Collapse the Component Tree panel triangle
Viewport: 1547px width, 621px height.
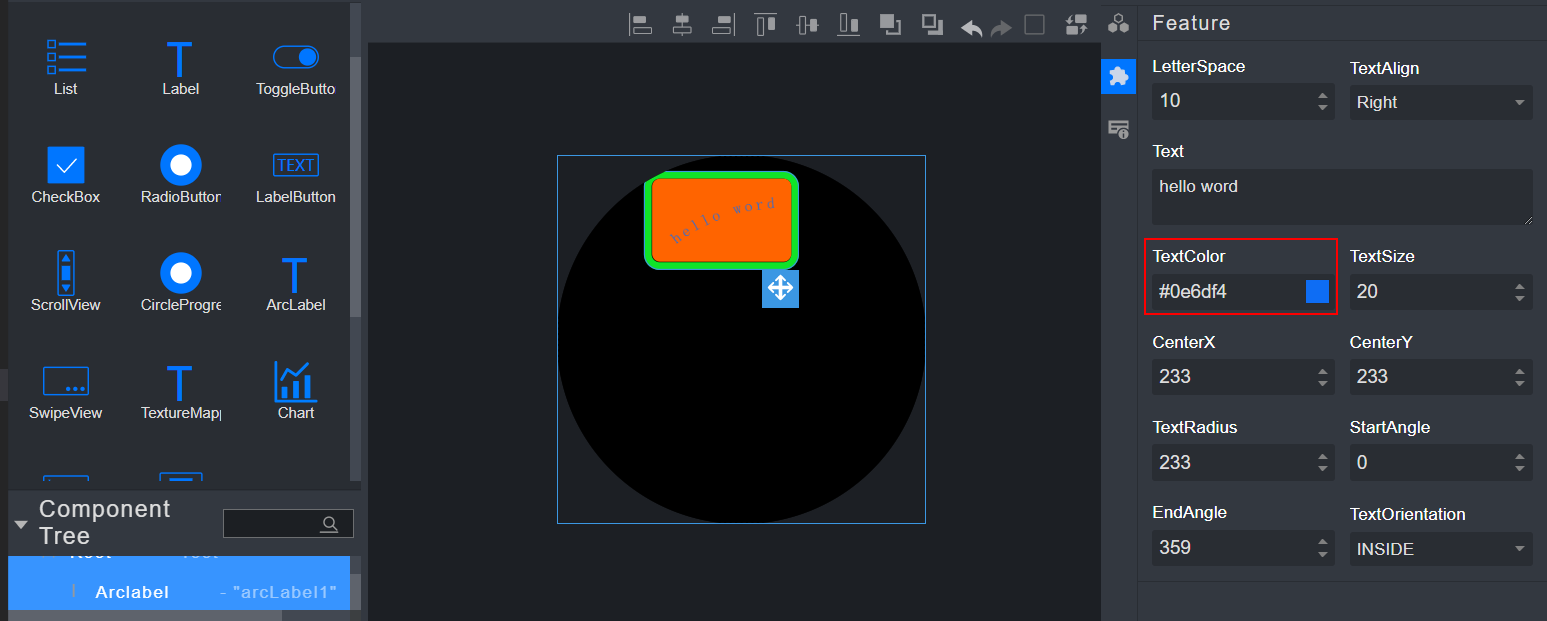point(21,525)
